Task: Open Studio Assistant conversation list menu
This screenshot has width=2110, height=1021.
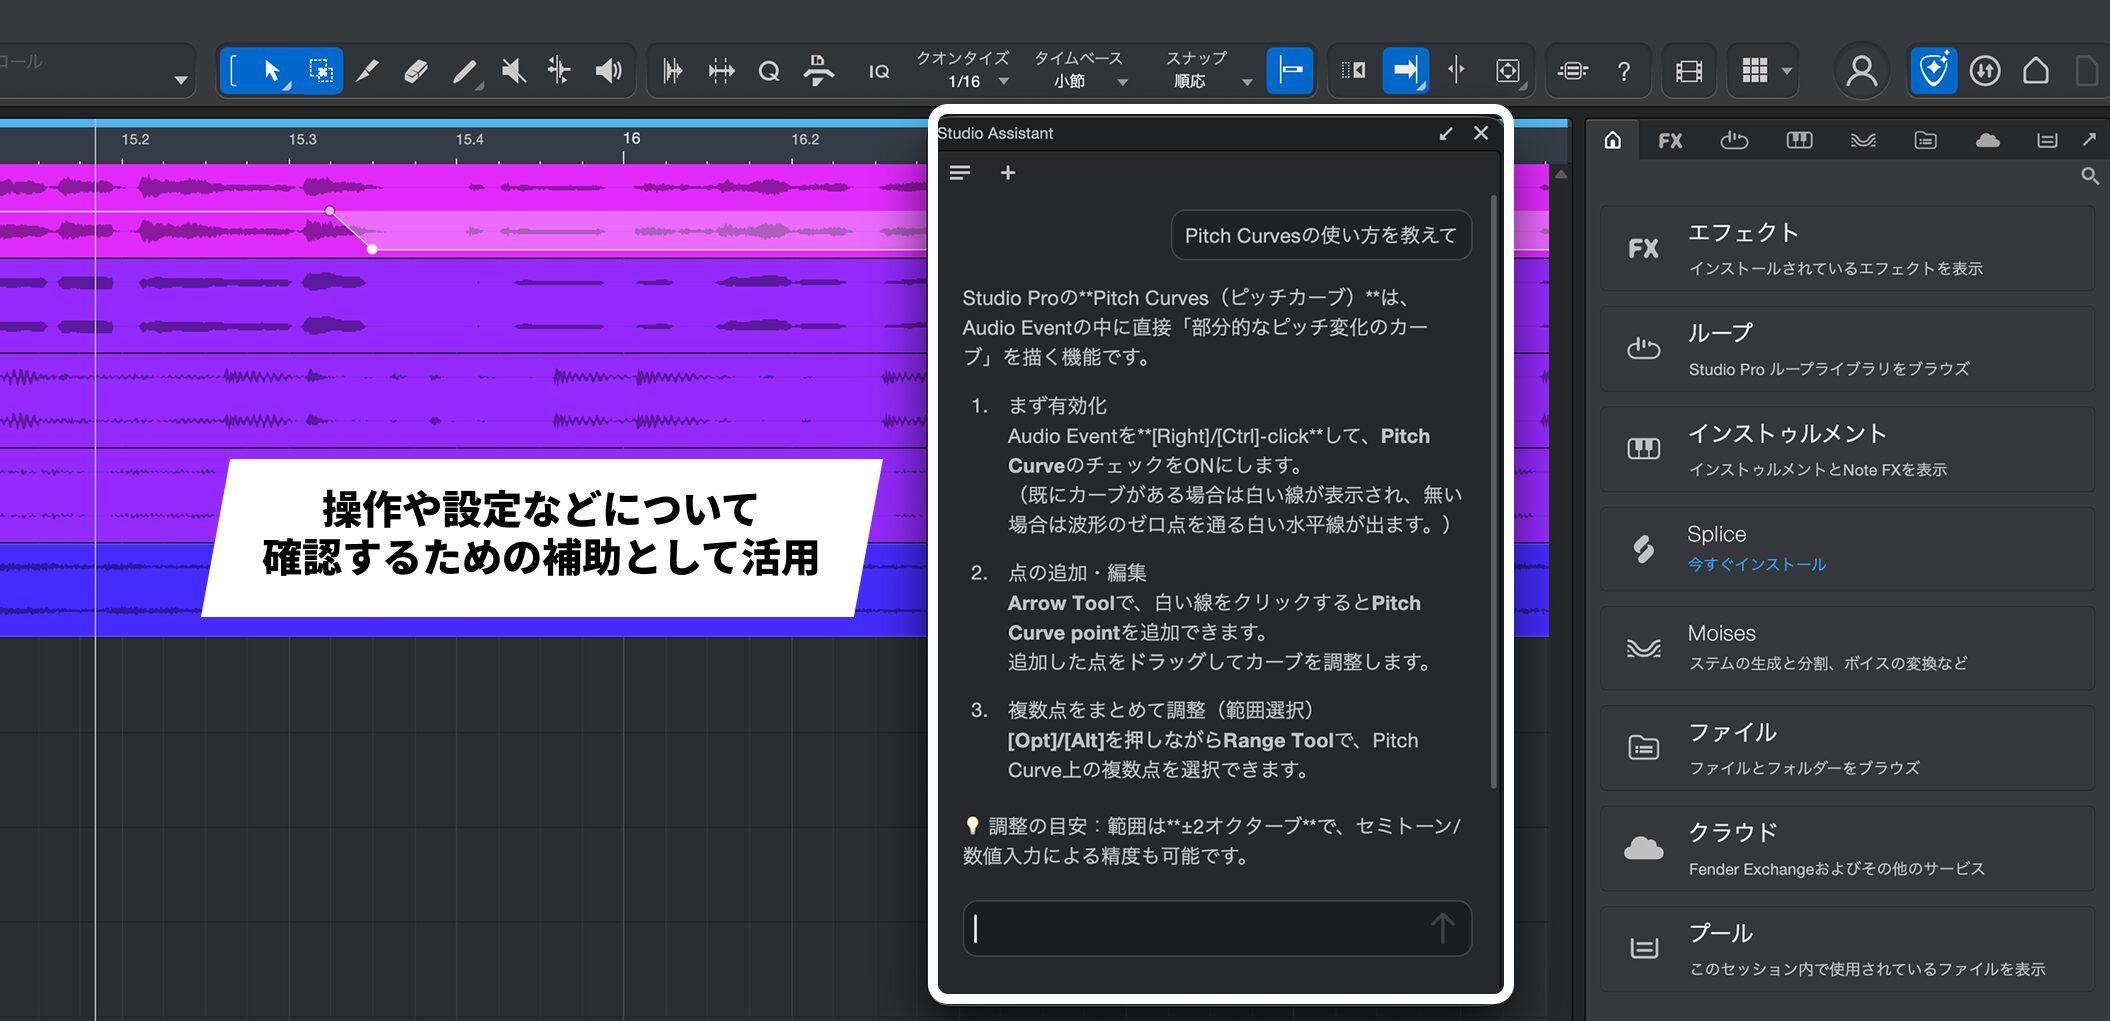Action: coord(960,173)
